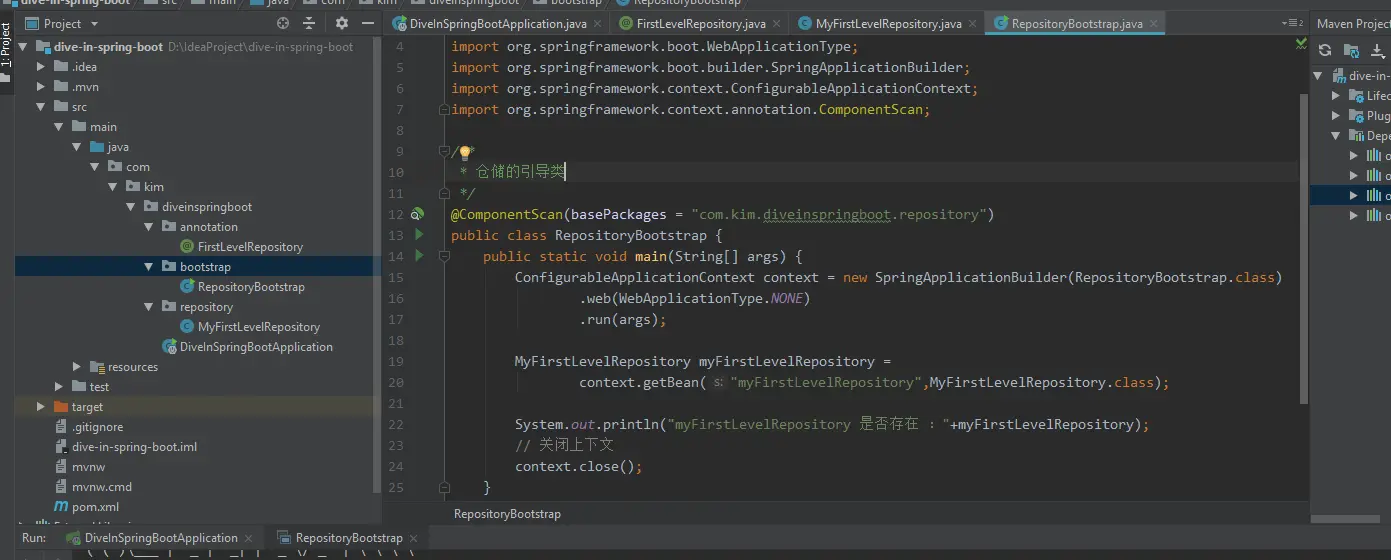Viewport: 1391px width, 560px height.
Task: Expand Maven Plugins node
Action: (1336, 116)
